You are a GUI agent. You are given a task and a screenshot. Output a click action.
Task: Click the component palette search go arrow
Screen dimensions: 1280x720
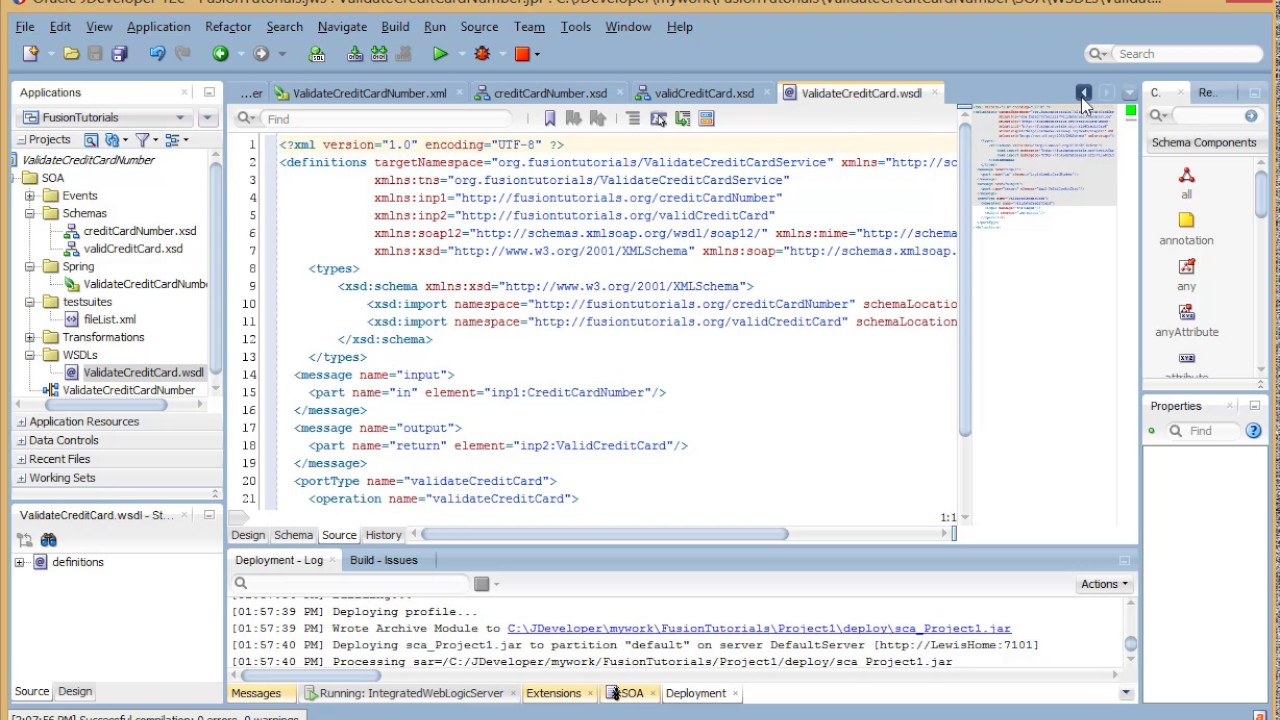point(1251,116)
